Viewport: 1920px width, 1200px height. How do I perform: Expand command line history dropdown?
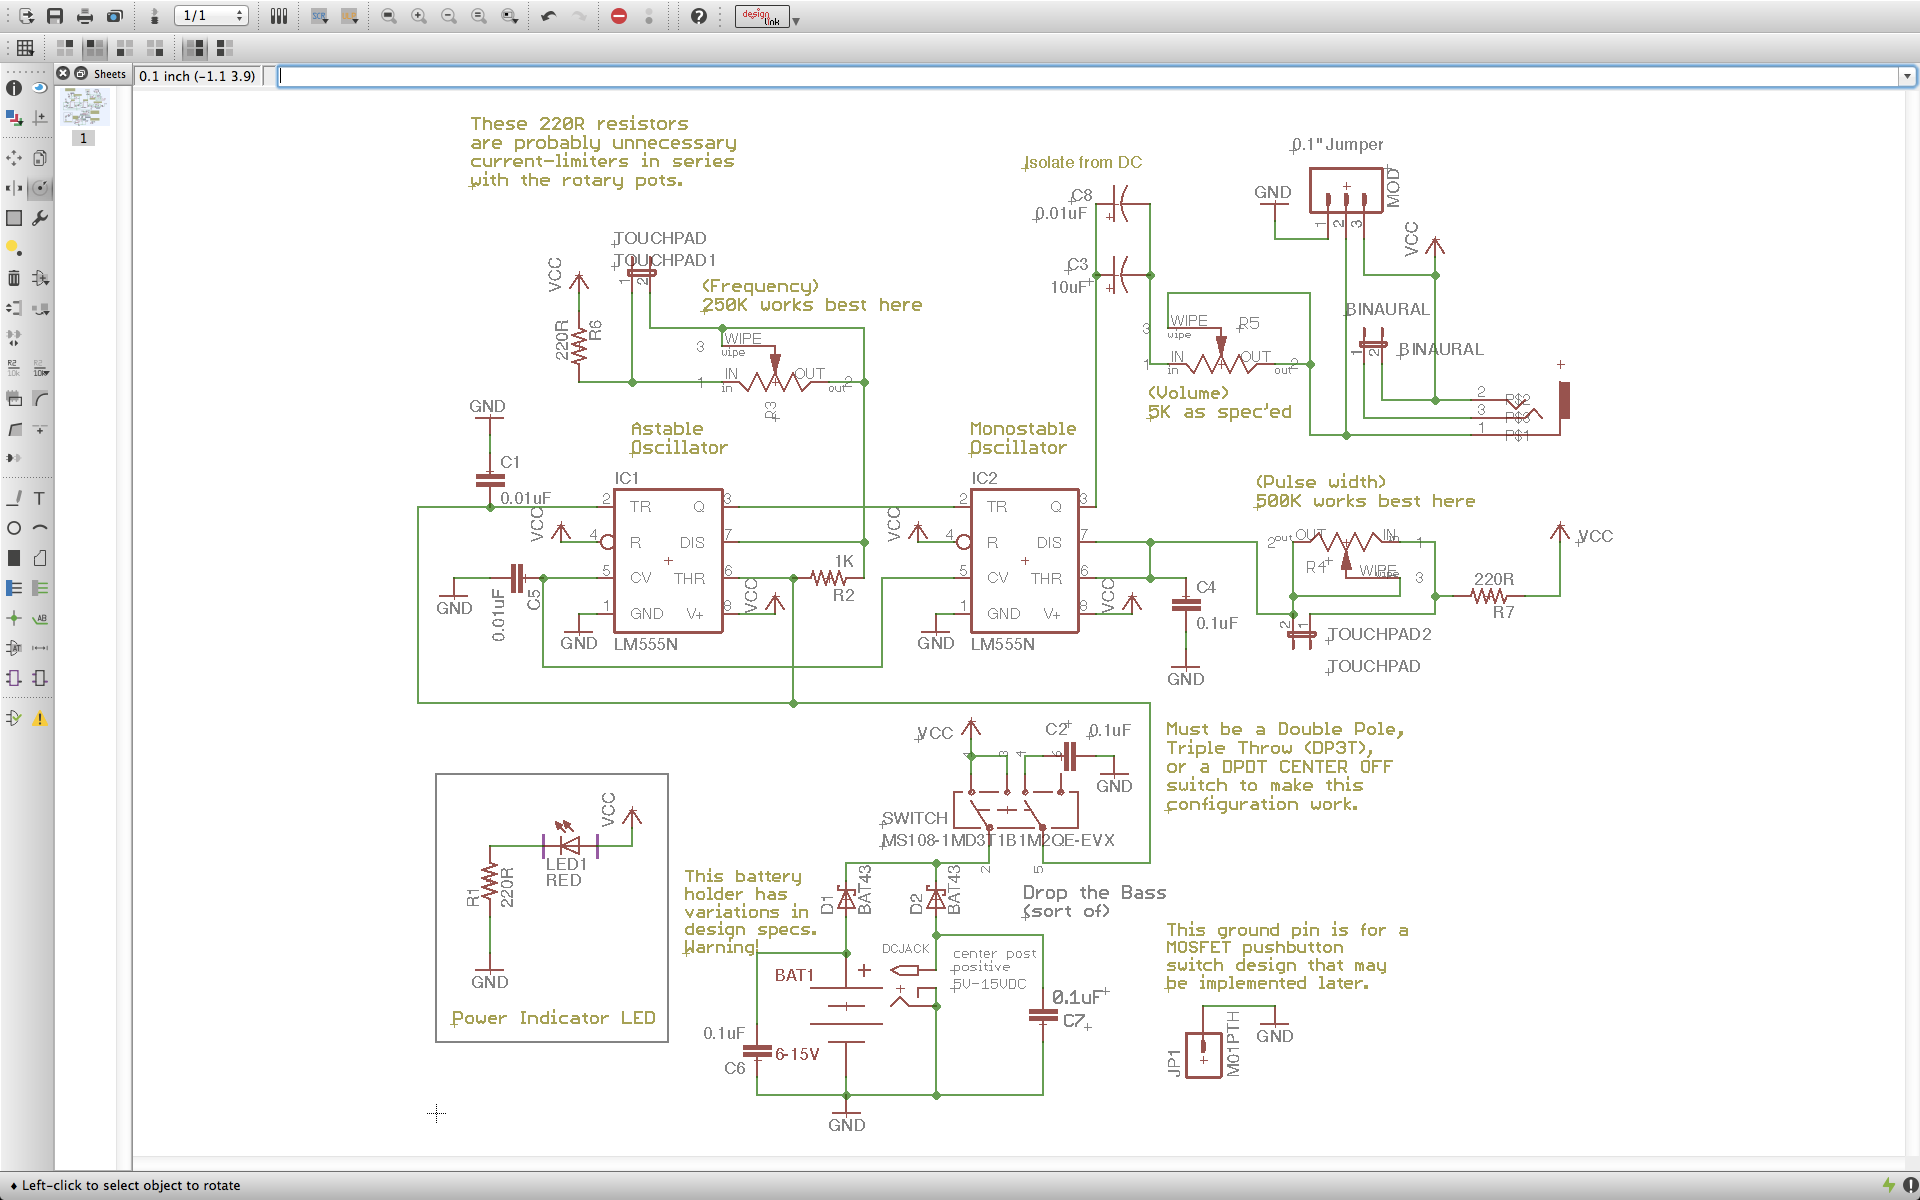1907,76
